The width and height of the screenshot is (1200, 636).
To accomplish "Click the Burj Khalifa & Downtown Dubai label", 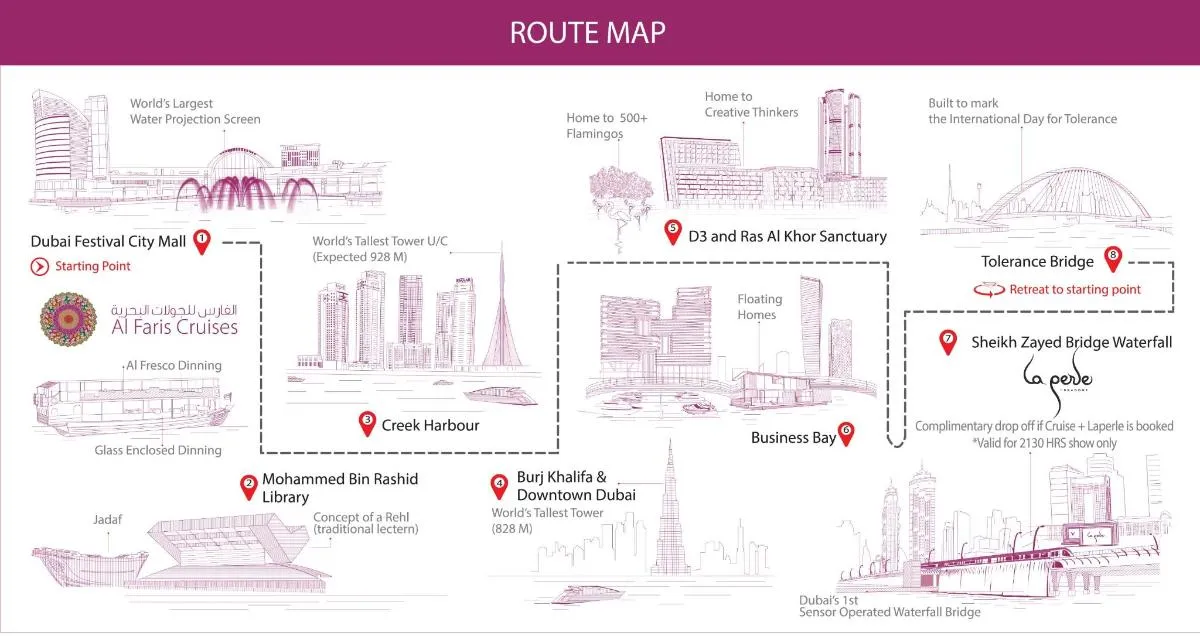I will (x=575, y=486).
